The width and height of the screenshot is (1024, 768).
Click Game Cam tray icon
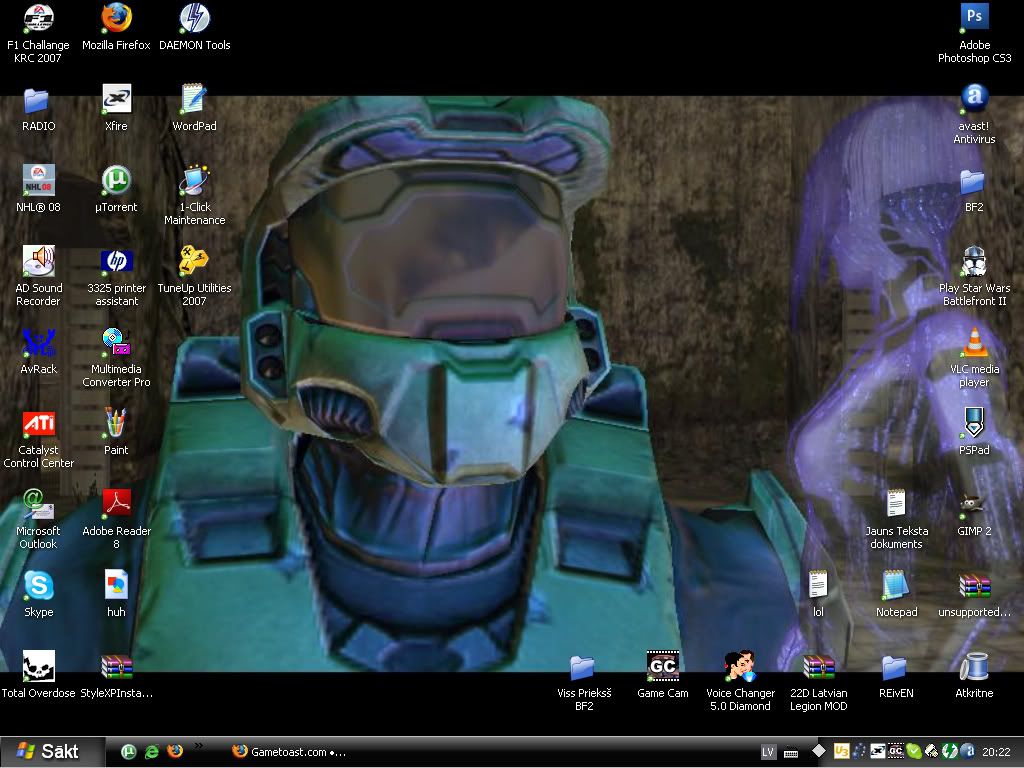click(x=895, y=751)
